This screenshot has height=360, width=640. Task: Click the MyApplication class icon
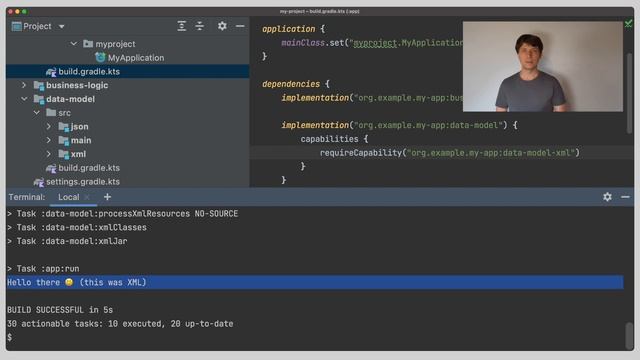pyautogui.click(x=100, y=58)
